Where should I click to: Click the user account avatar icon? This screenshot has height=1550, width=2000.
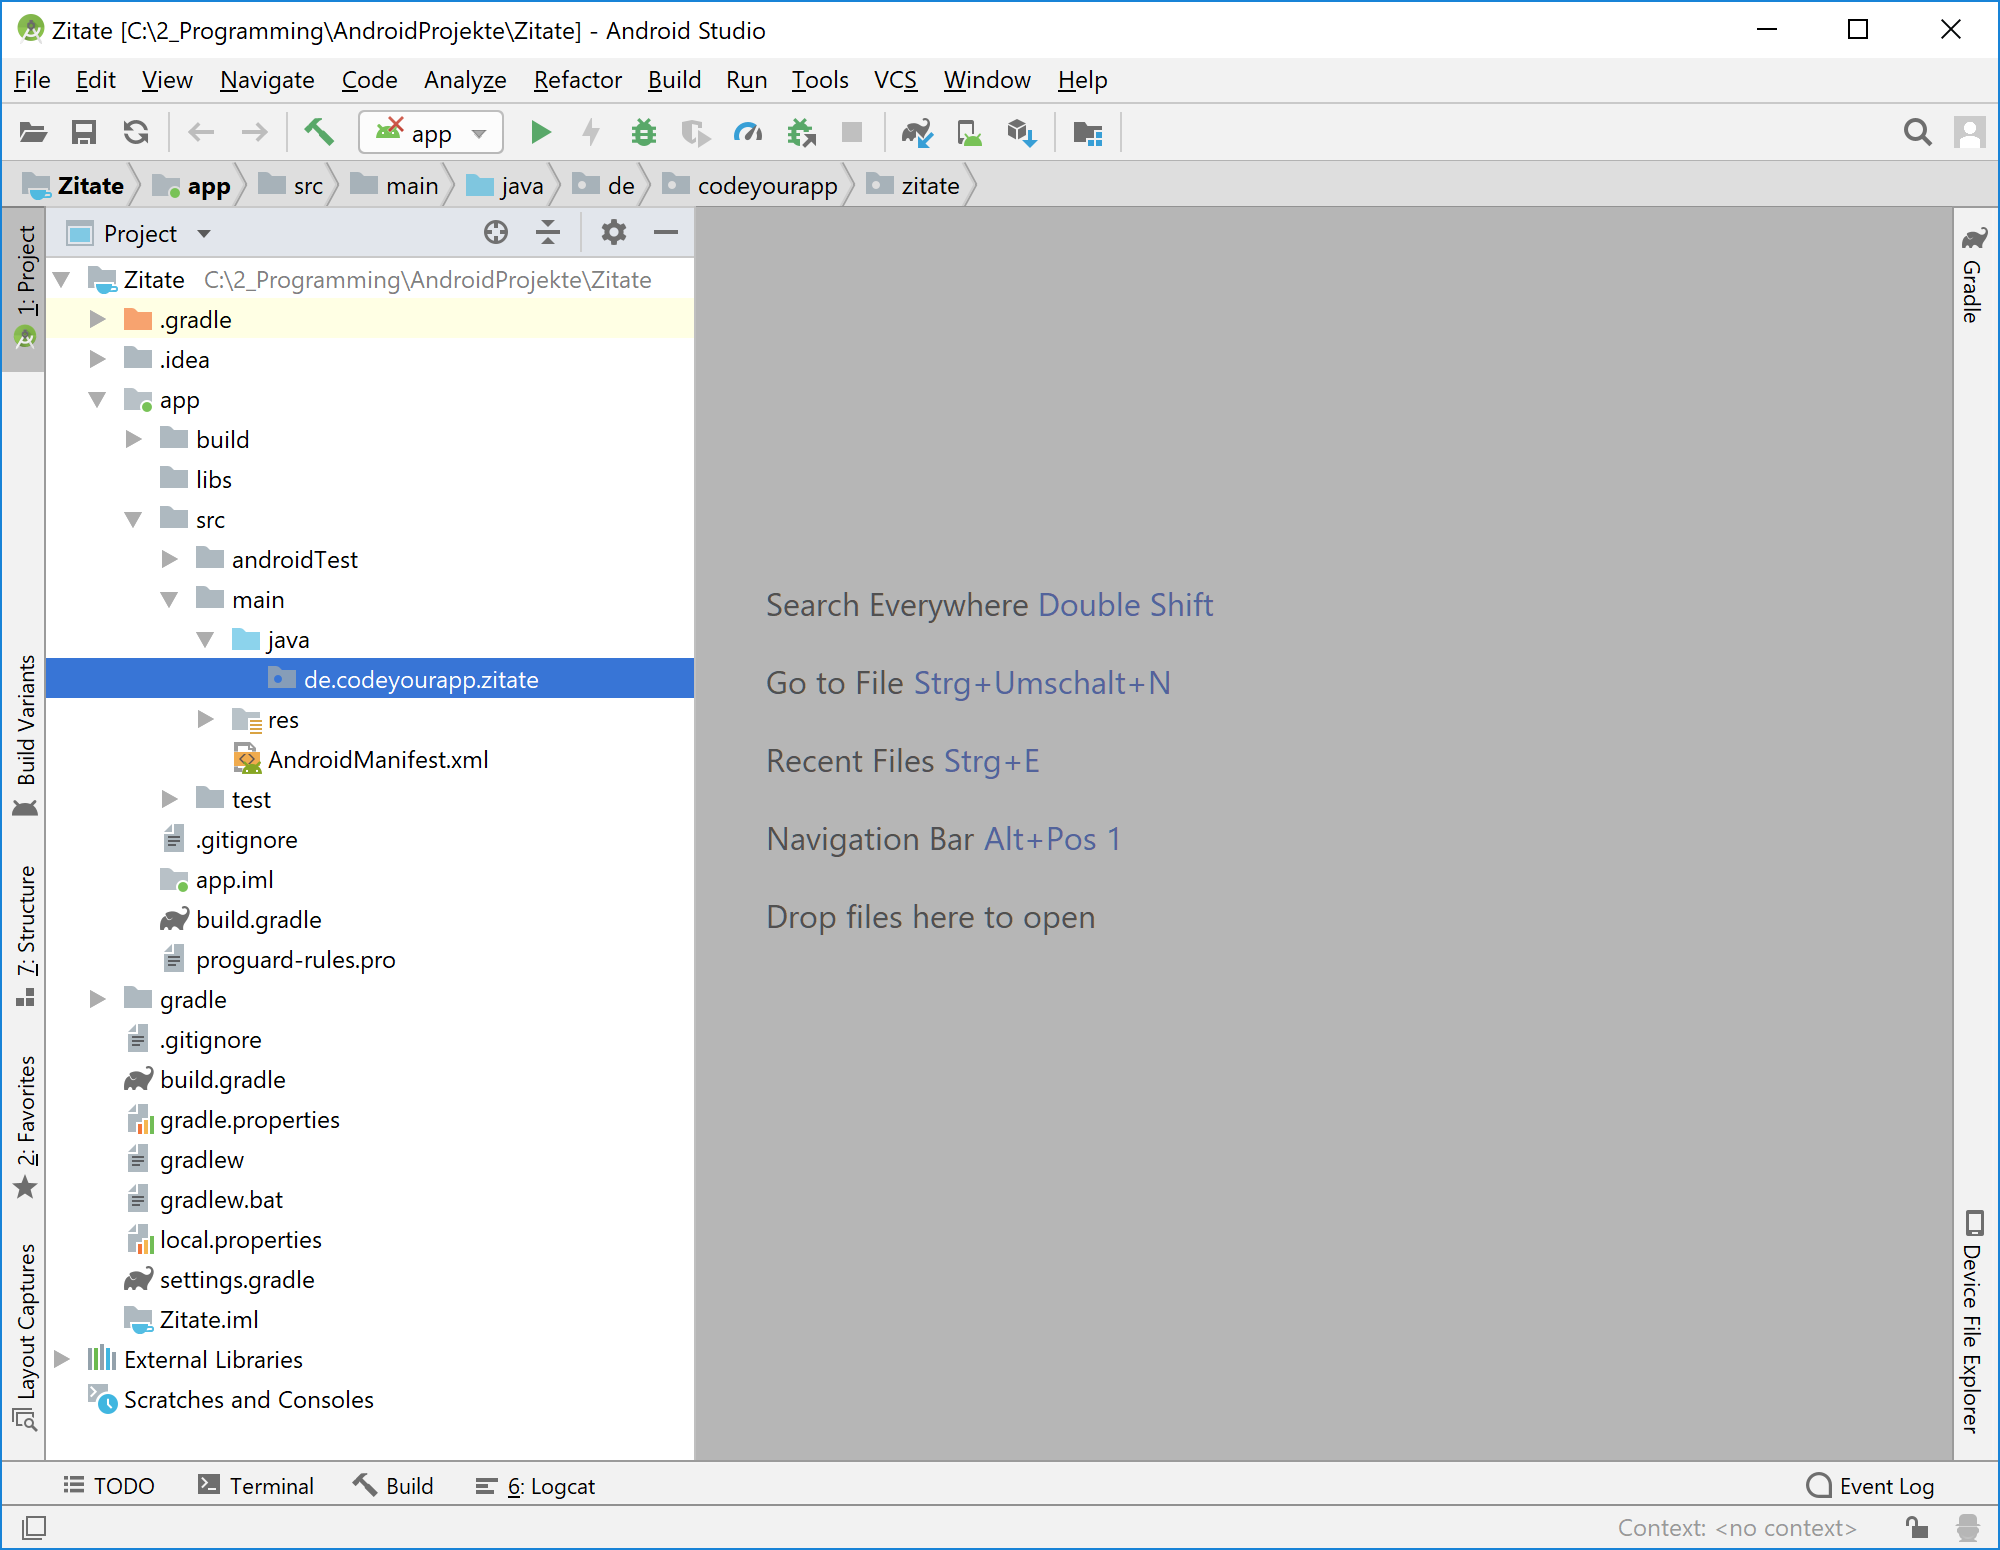coord(1970,132)
